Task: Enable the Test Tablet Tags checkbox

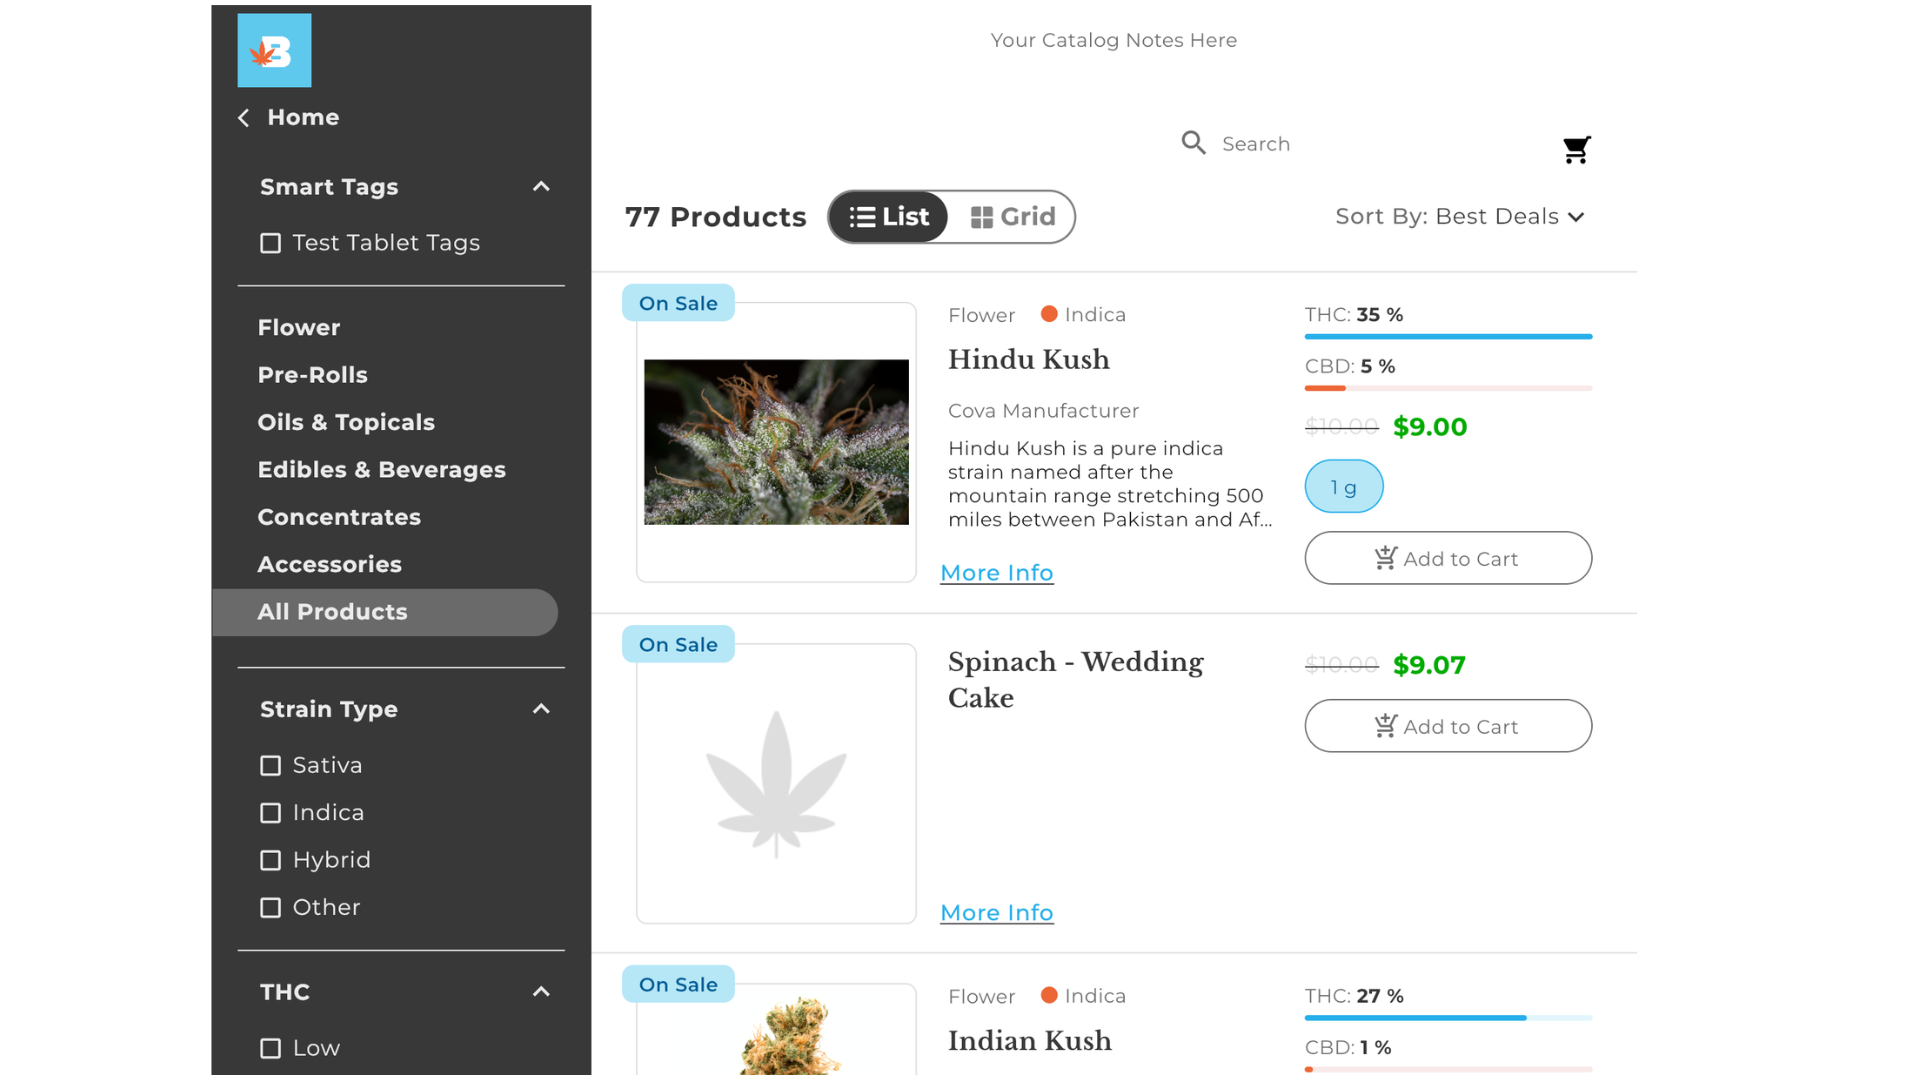Action: tap(270, 243)
